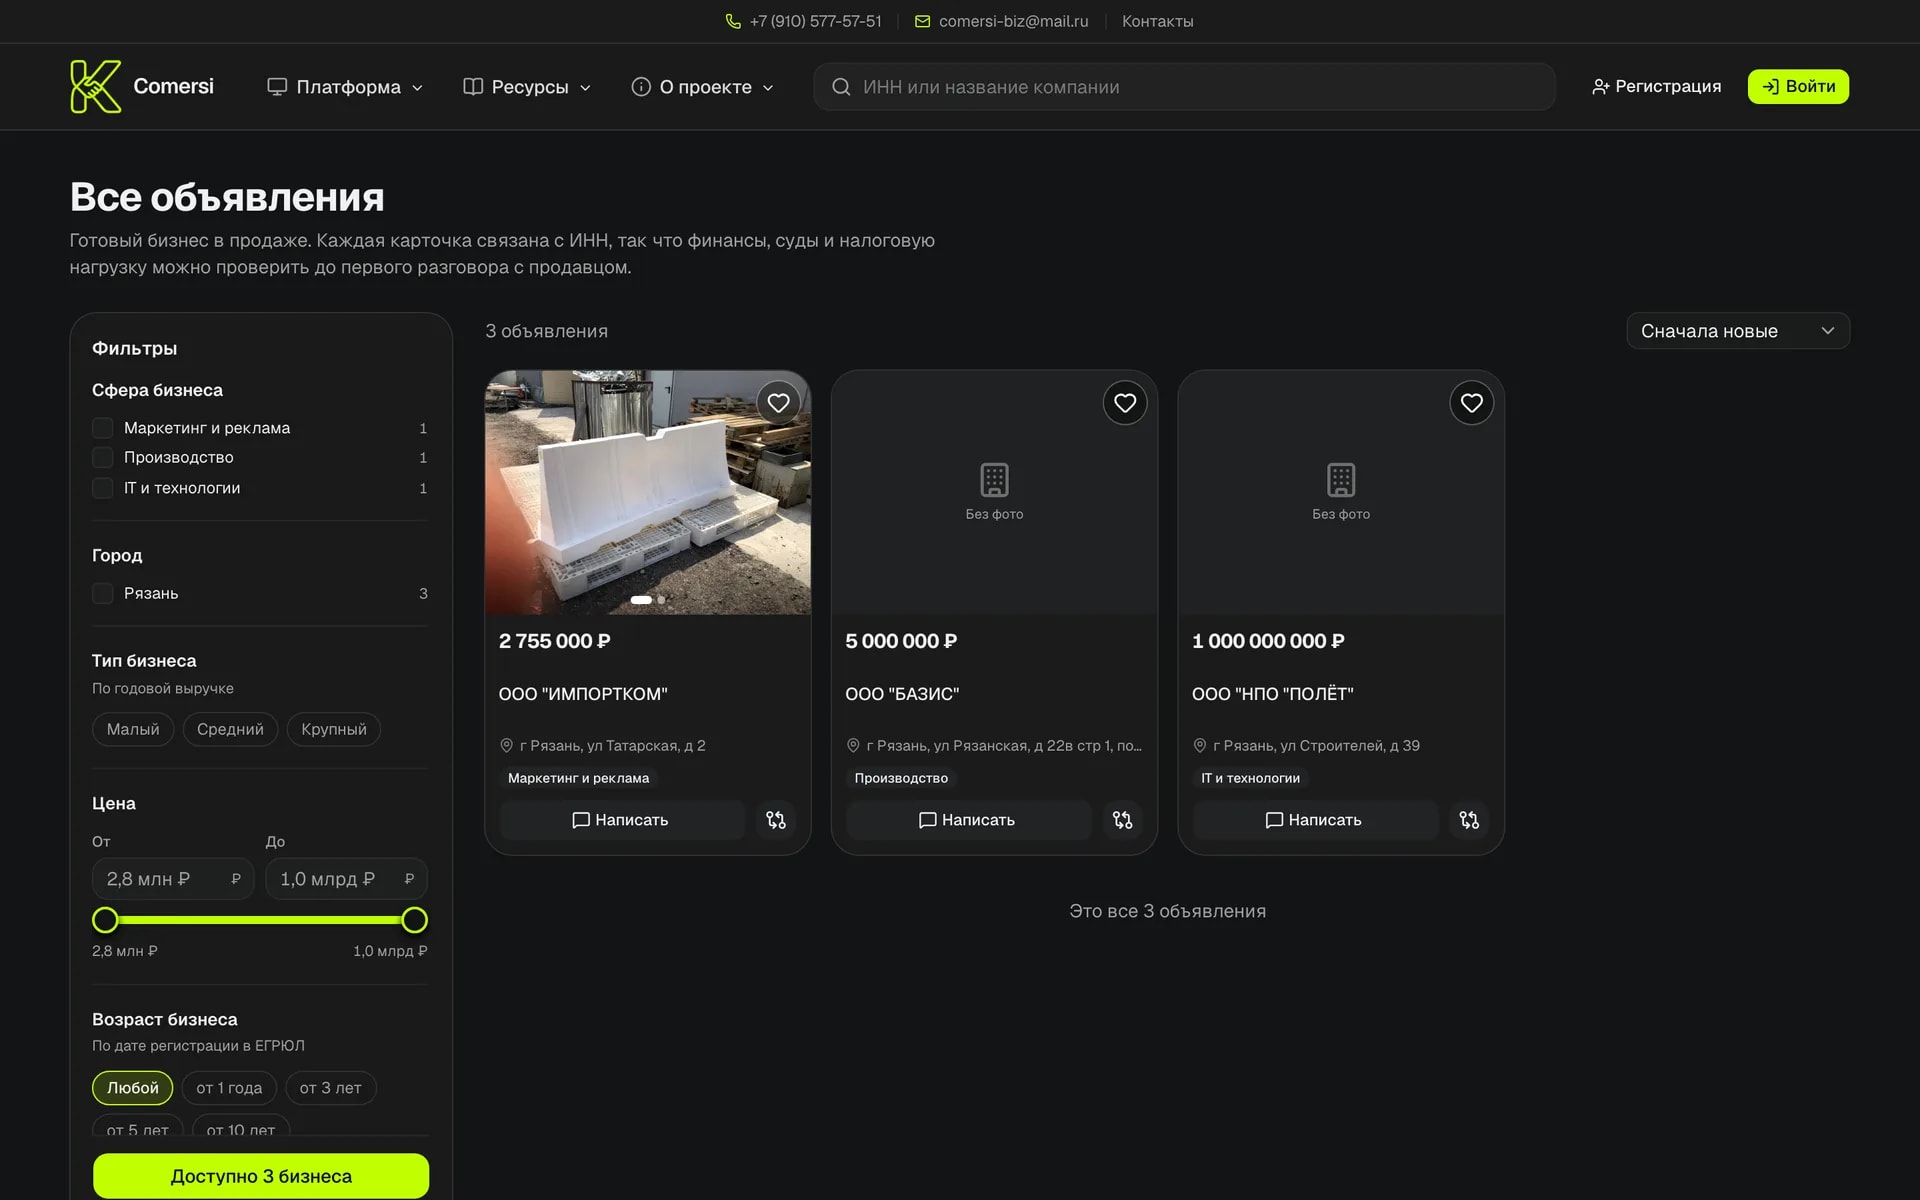1920x1200 pixels.
Task: Click the 'От' price input field
Action: tap(173, 879)
